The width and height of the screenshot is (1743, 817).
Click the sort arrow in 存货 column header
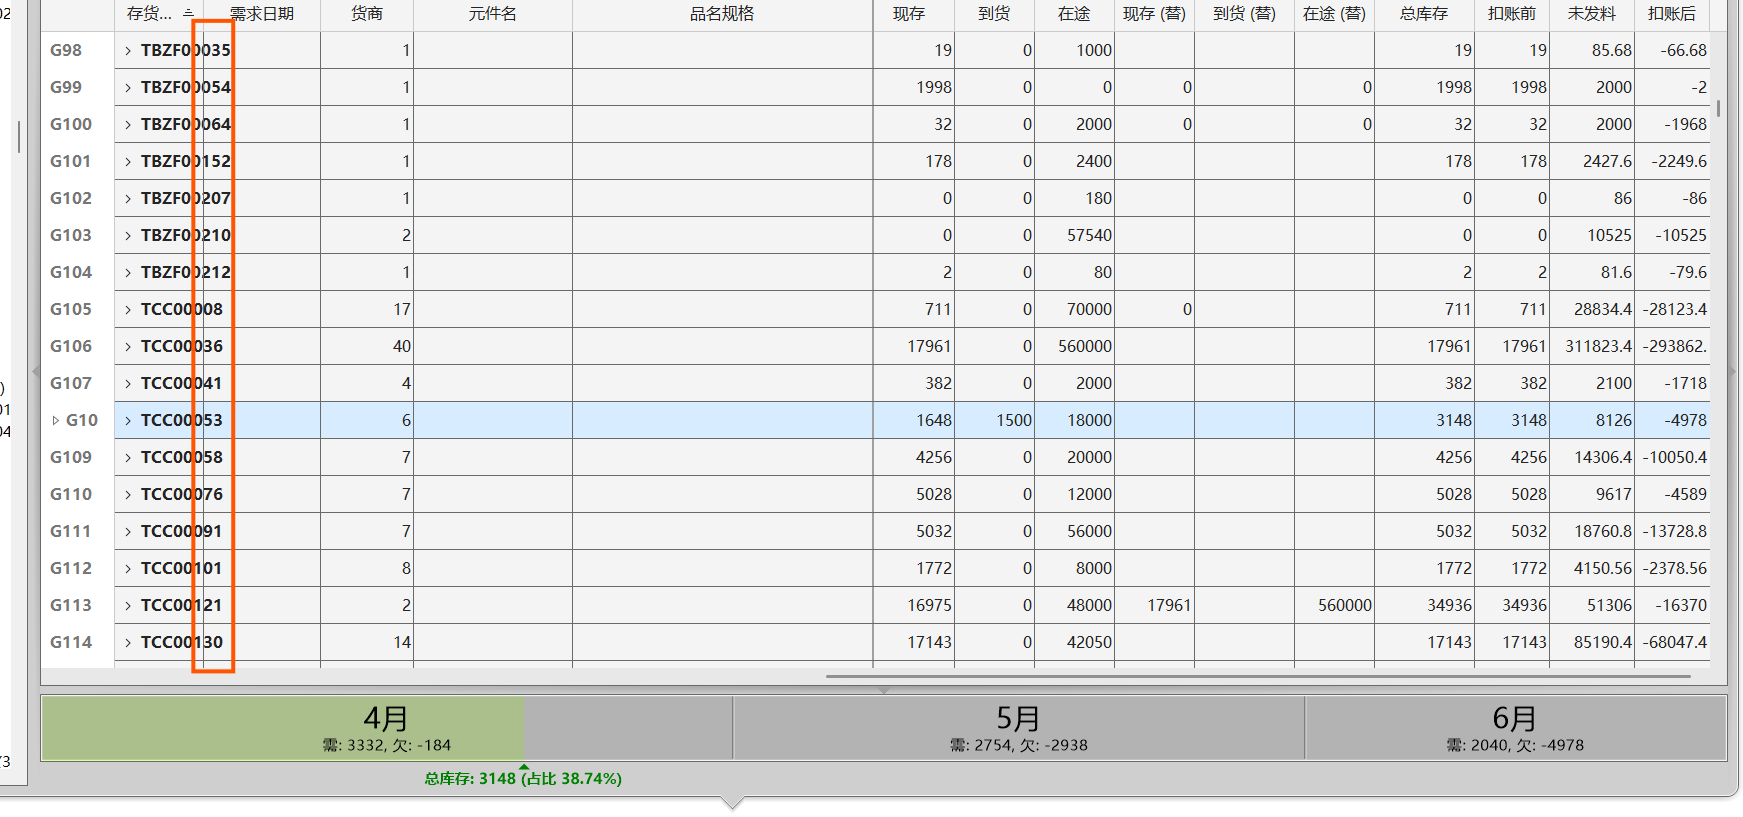click(x=188, y=13)
